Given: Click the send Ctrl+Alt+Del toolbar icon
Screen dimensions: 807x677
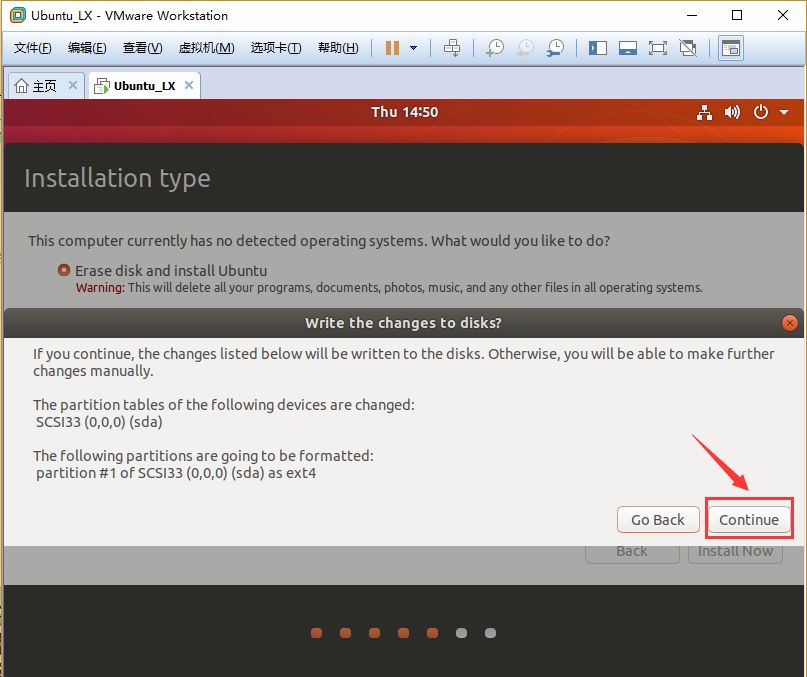Looking at the screenshot, I should click(452, 48).
